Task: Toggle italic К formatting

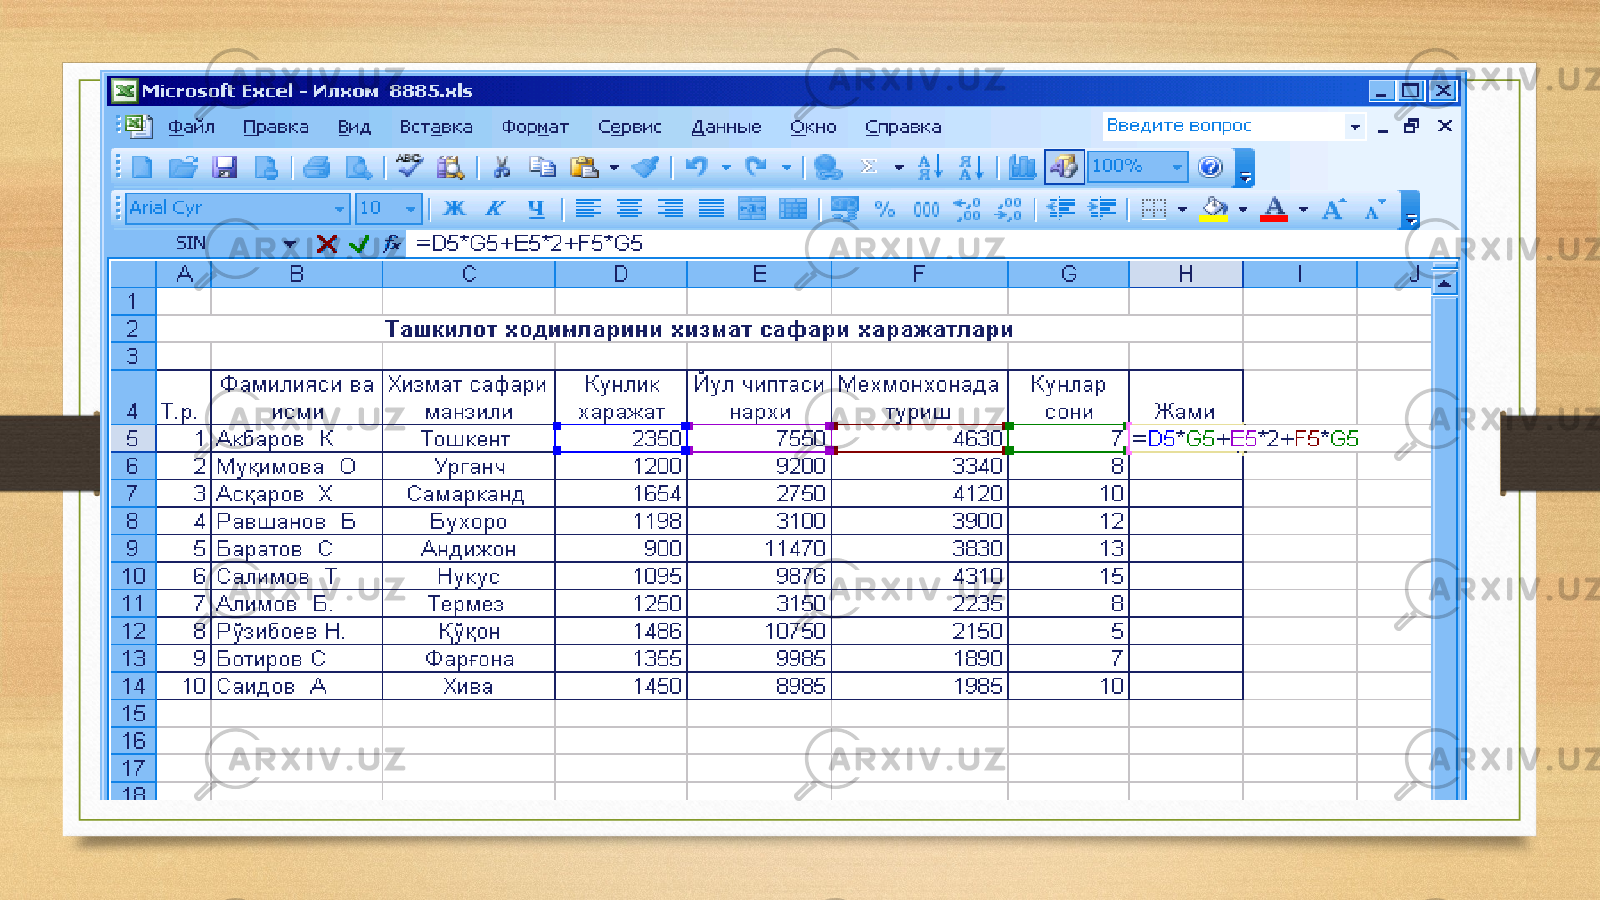Action: click(495, 209)
